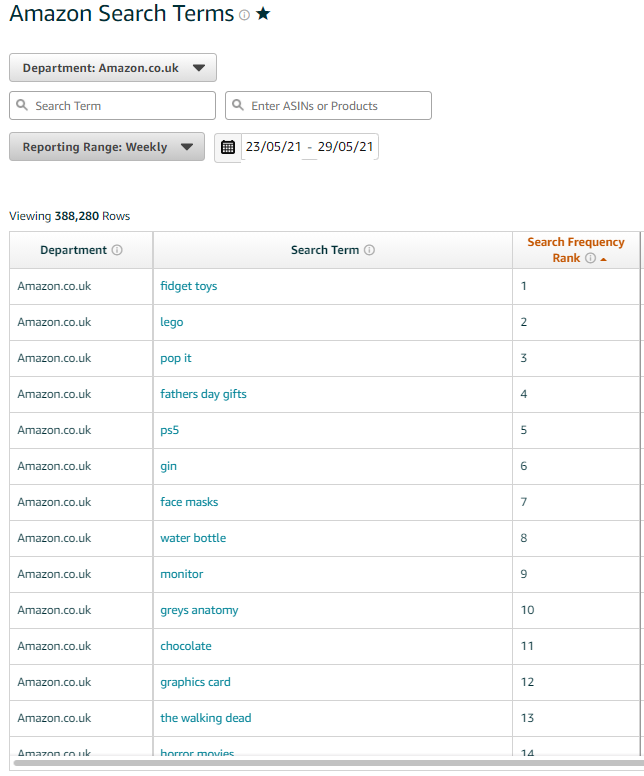
Task: Click the info icon by Search Frequency Rank
Action: click(x=590, y=258)
